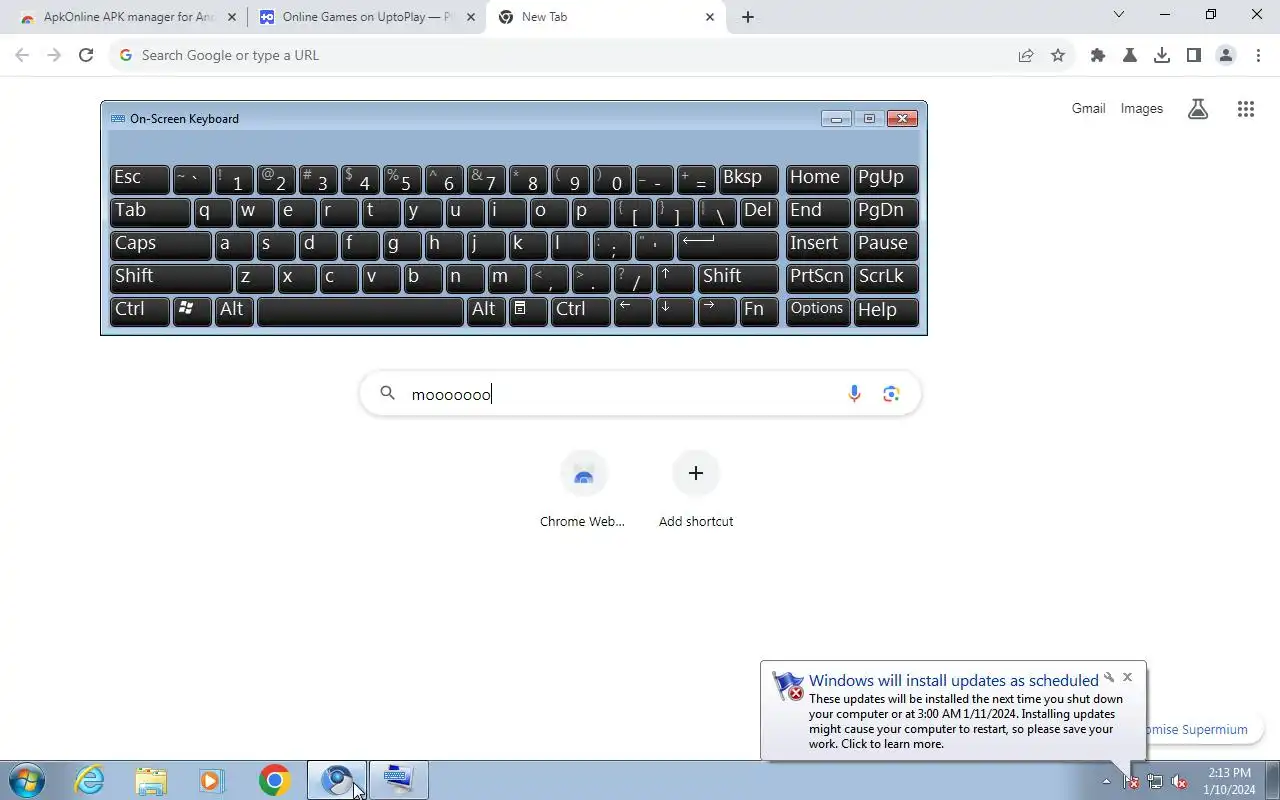Start voice search with microphone icon

tap(854, 394)
